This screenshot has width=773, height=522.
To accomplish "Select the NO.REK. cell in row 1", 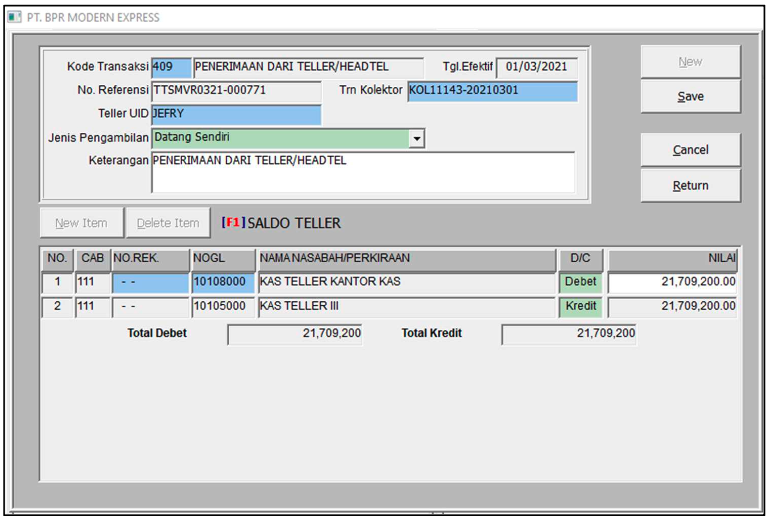I will (149, 282).
